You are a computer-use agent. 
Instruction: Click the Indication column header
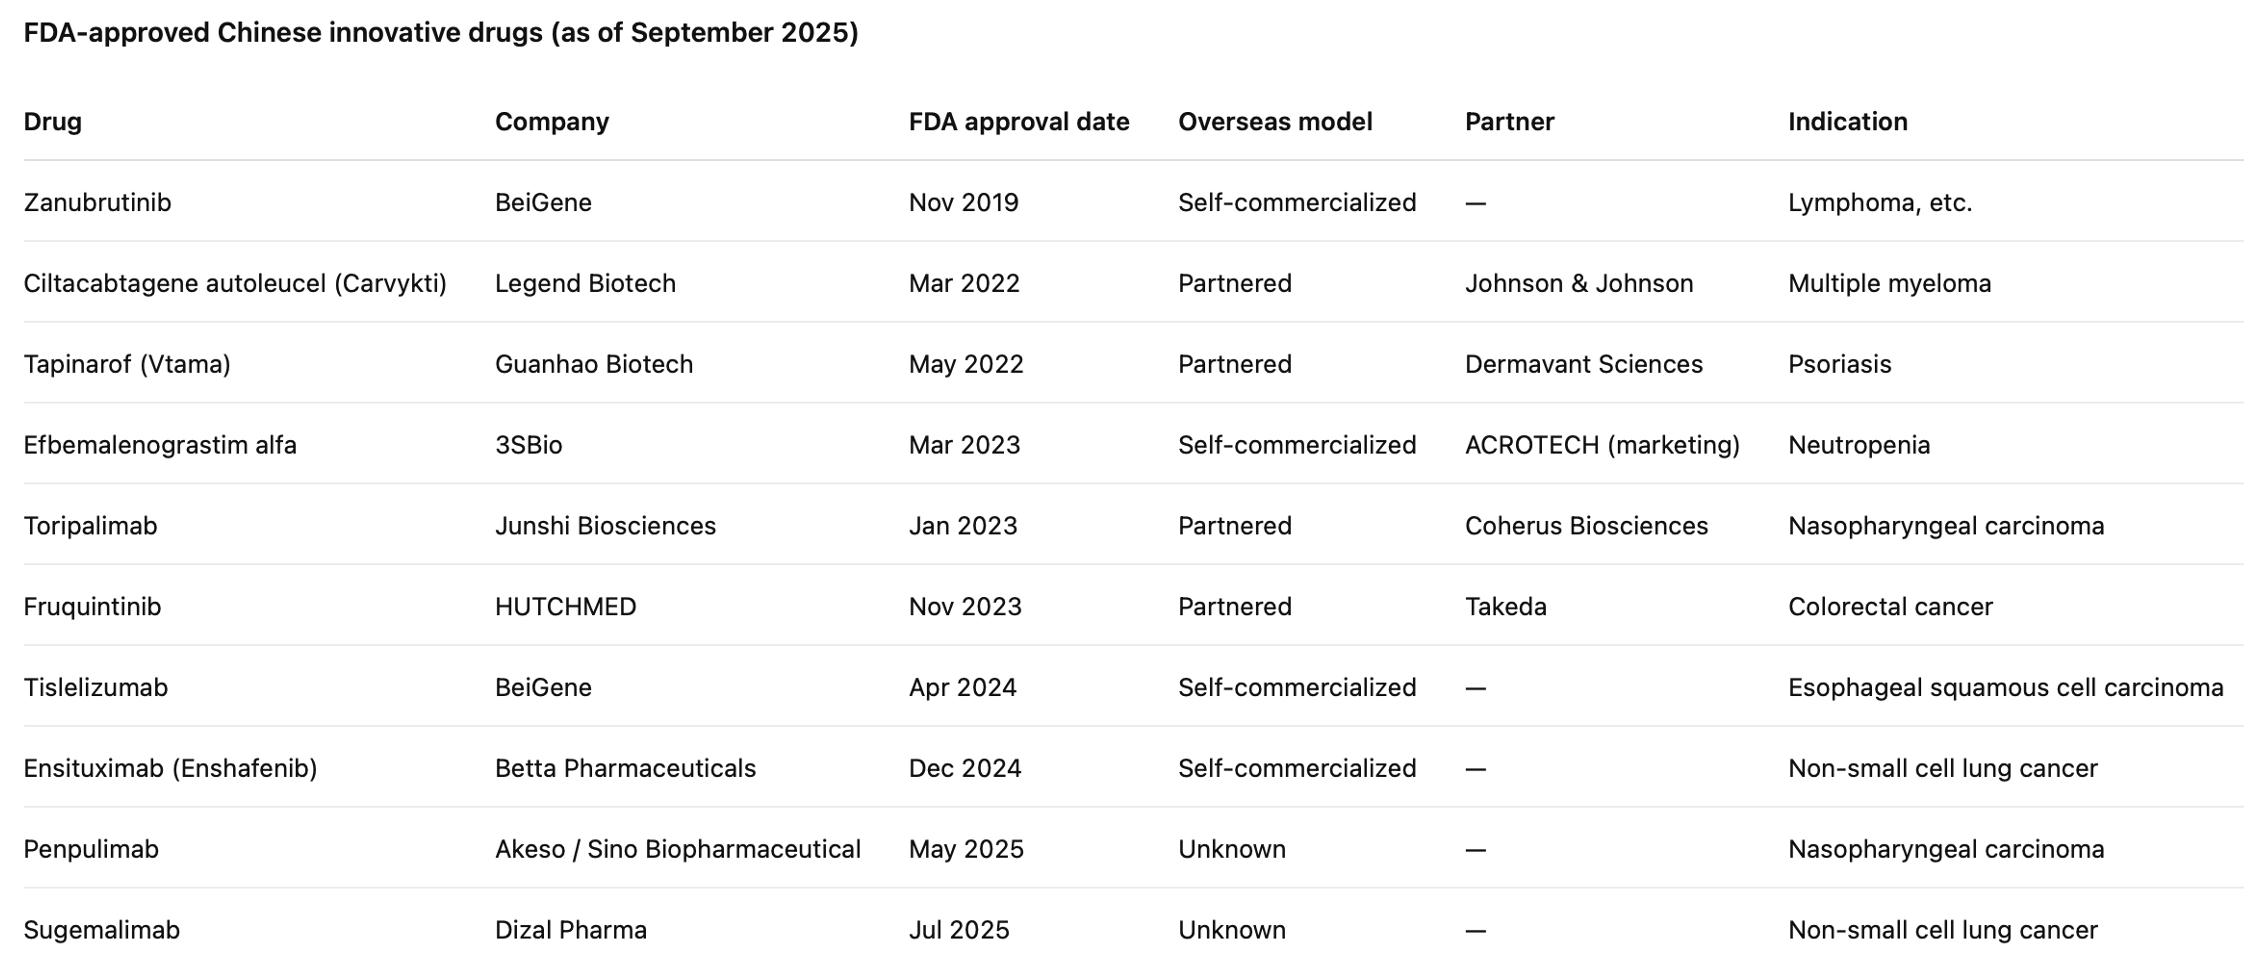click(x=1847, y=122)
